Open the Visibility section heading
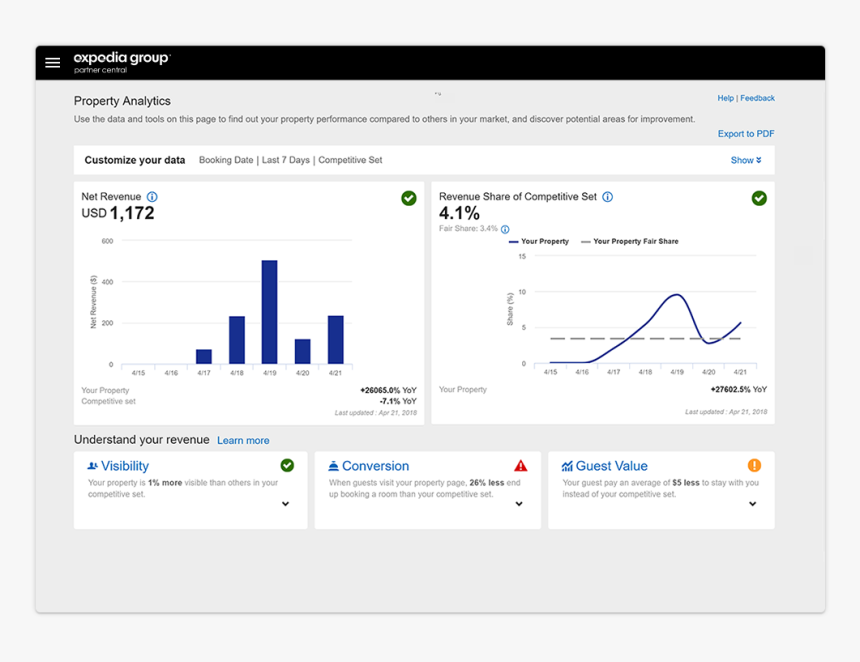 coord(125,466)
